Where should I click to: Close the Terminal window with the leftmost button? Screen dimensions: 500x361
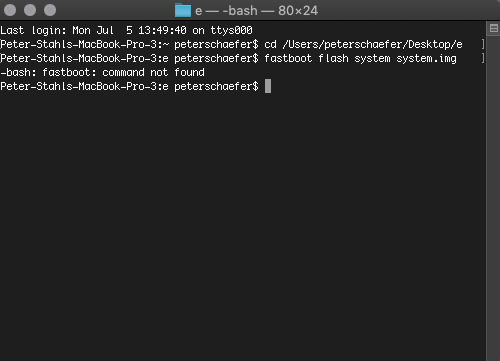click(10, 10)
